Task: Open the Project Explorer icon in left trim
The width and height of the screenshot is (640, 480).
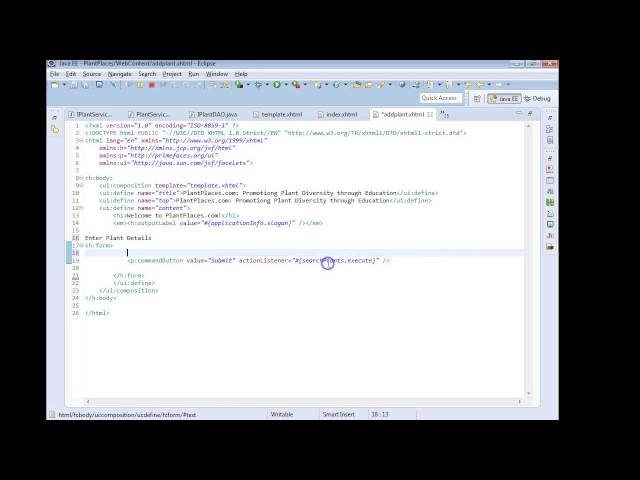Action: (55, 130)
